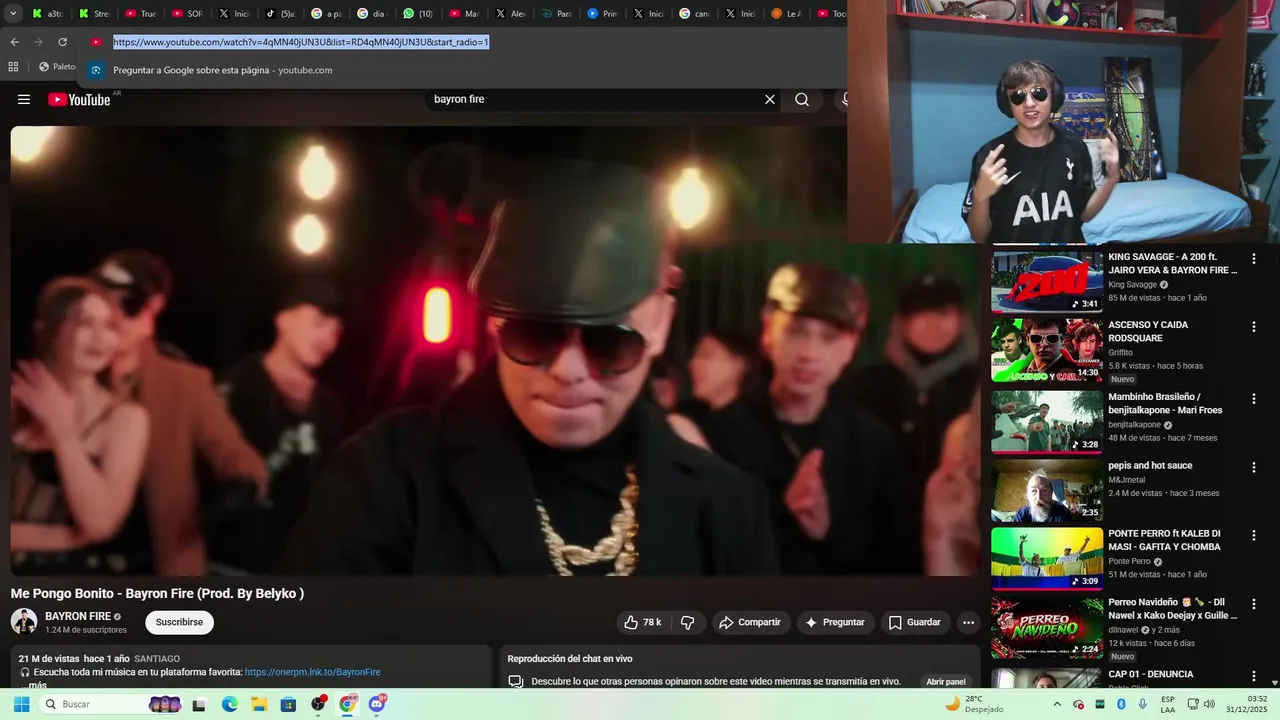Click the Bluetooth tray icon

(x=1121, y=704)
